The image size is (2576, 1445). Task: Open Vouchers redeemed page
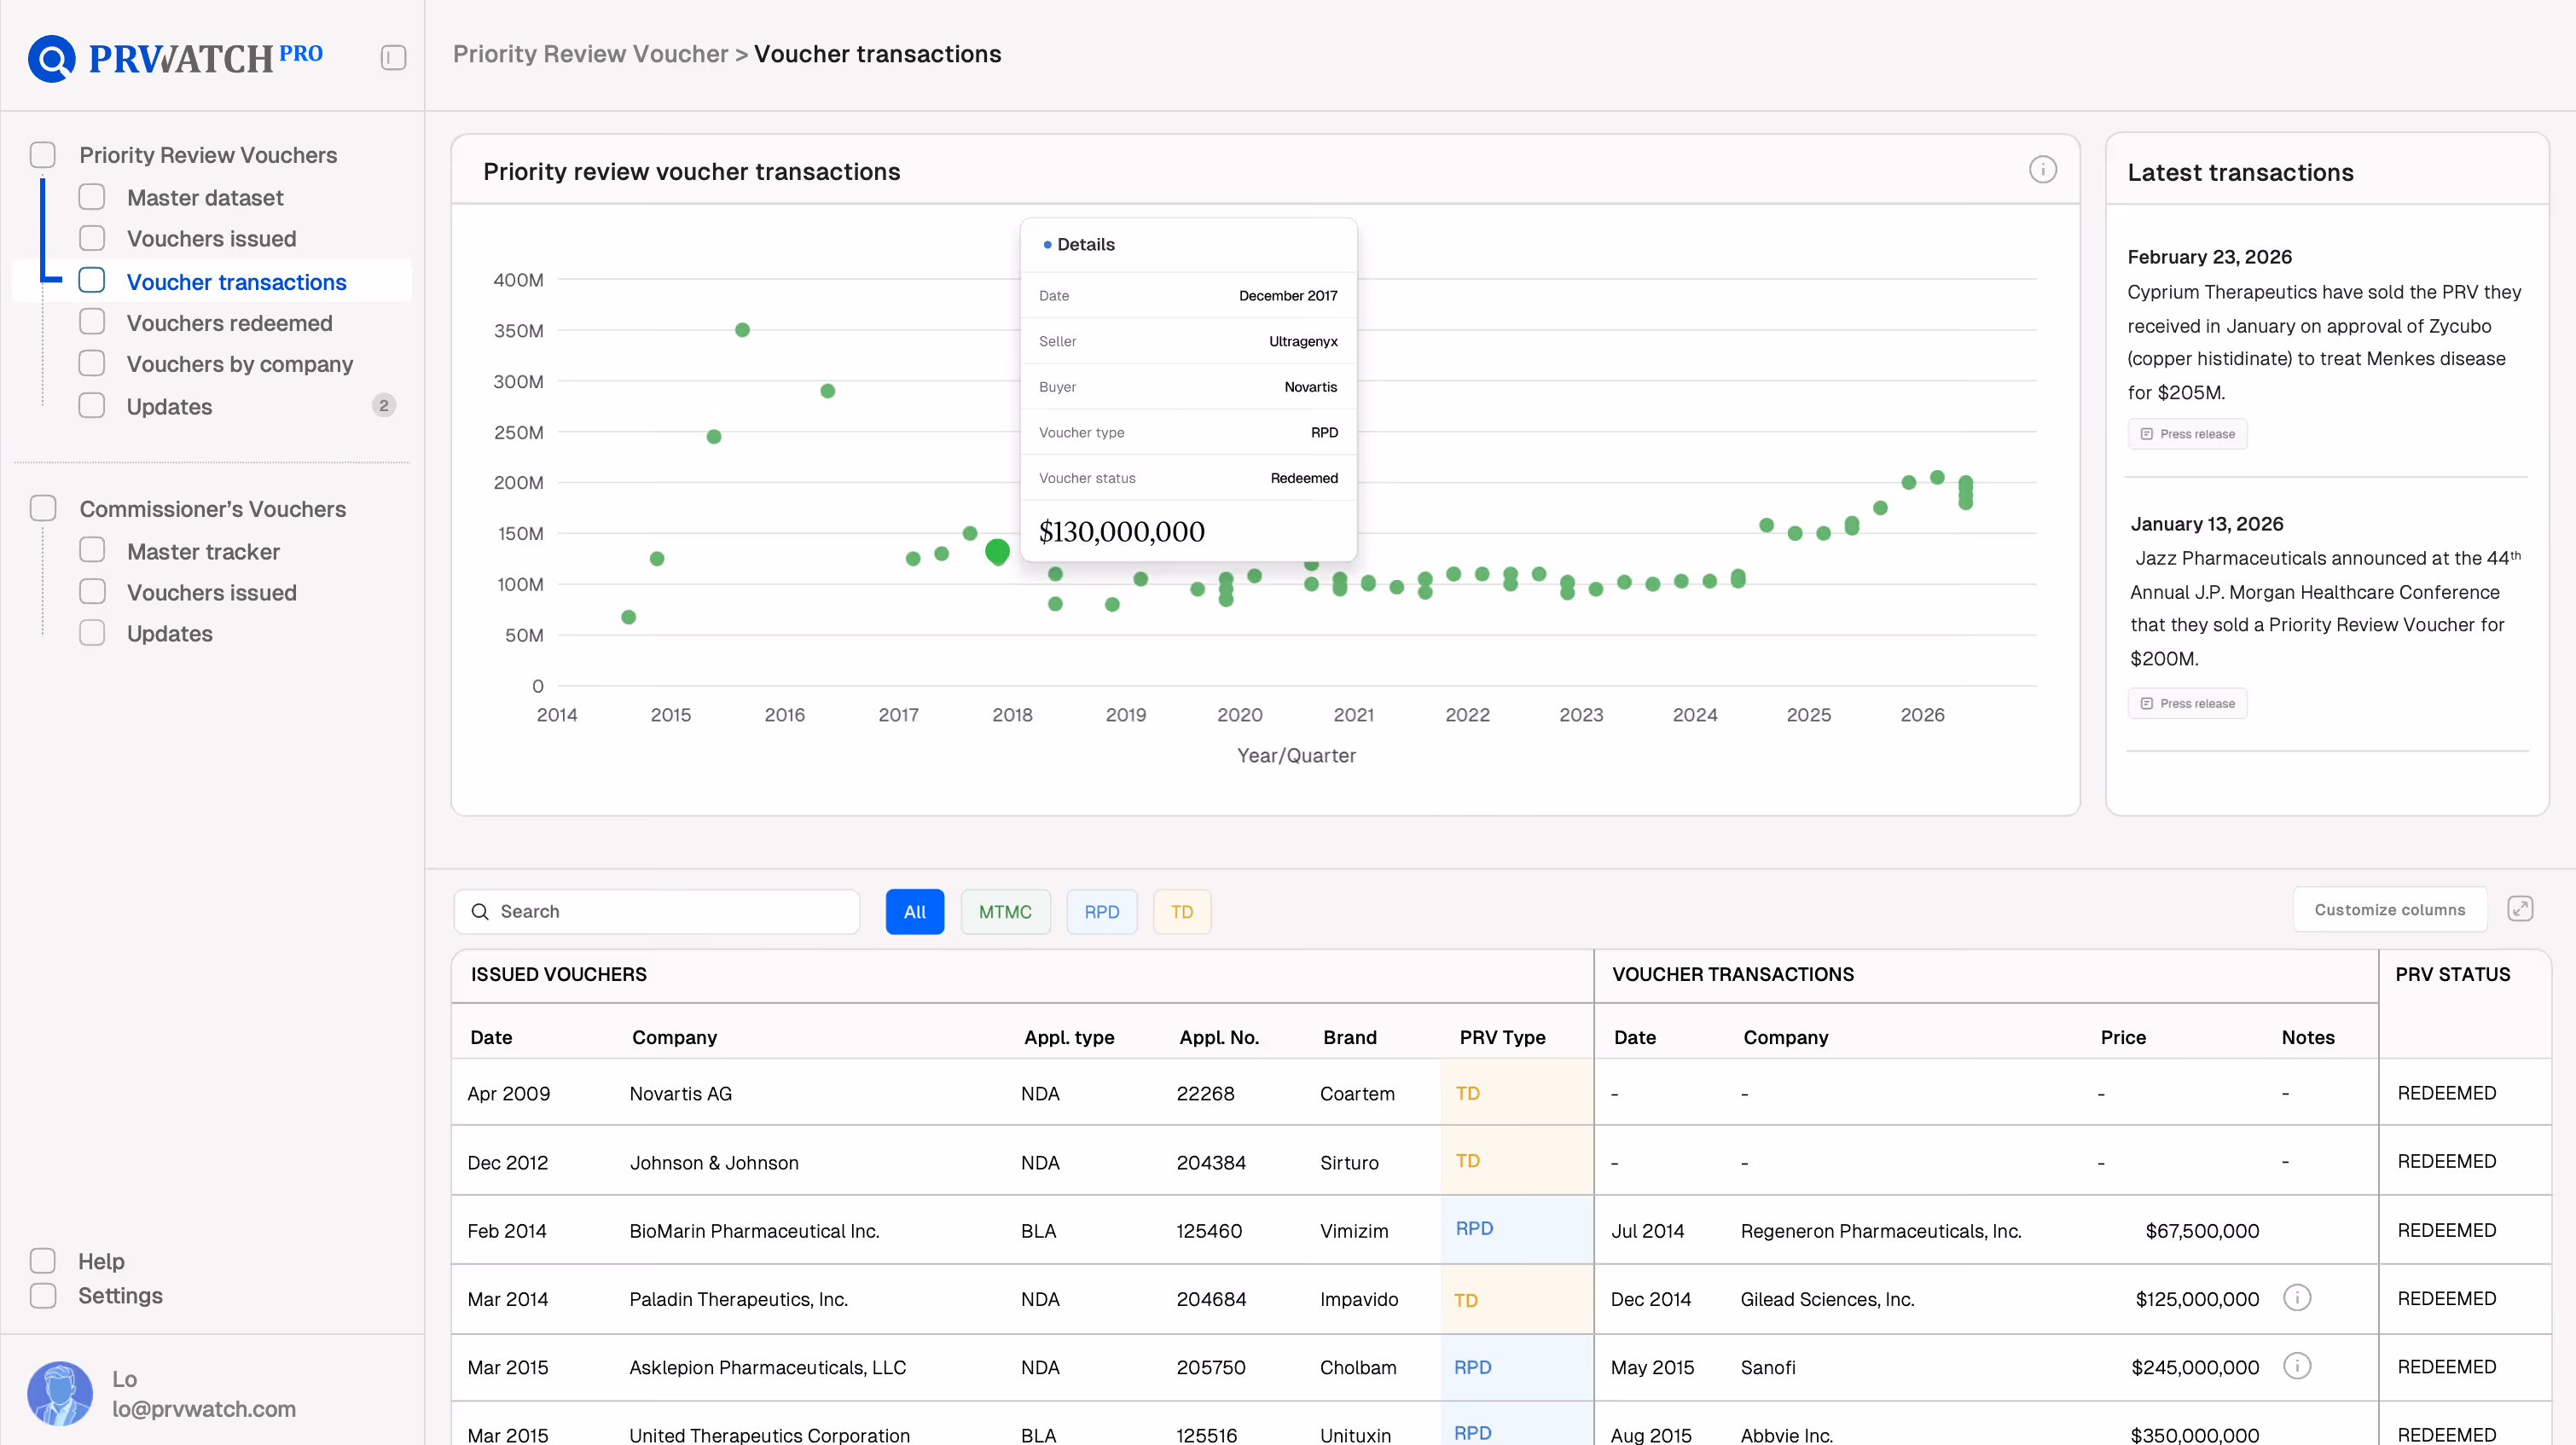click(x=229, y=323)
